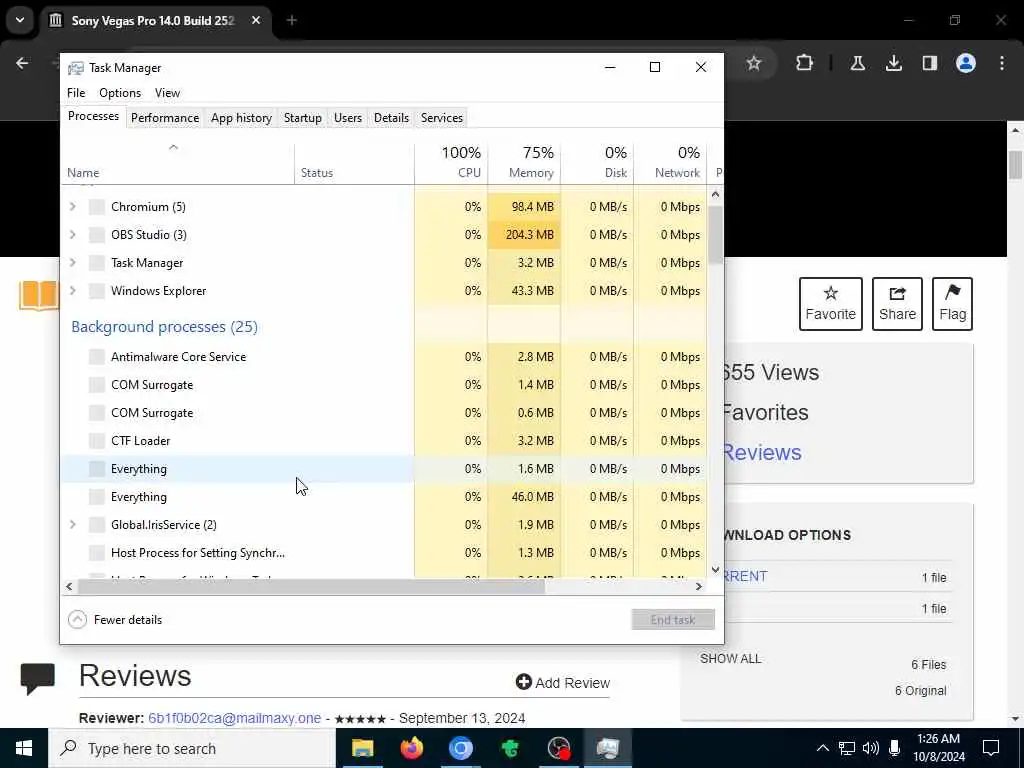Open OBS Studio taskbar icon

point(559,748)
